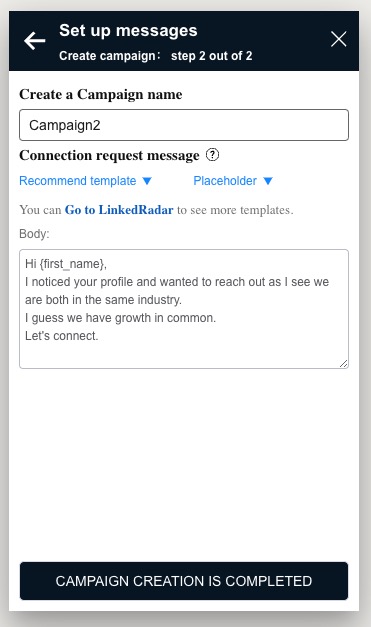Place cursor on the Hi {first_name} line
Image resolution: width=371 pixels, height=627 pixels.
pyautogui.click(x=66, y=264)
